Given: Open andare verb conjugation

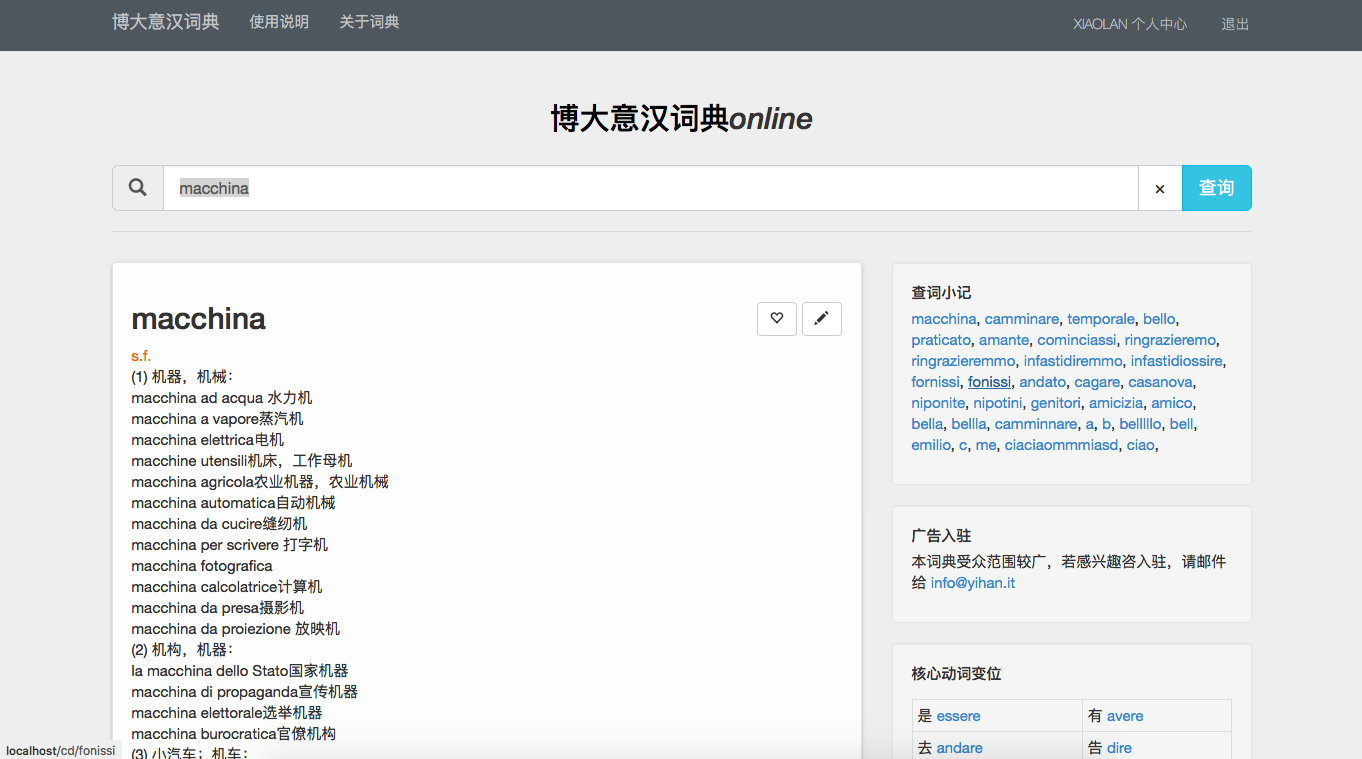Looking at the screenshot, I should click(960, 748).
